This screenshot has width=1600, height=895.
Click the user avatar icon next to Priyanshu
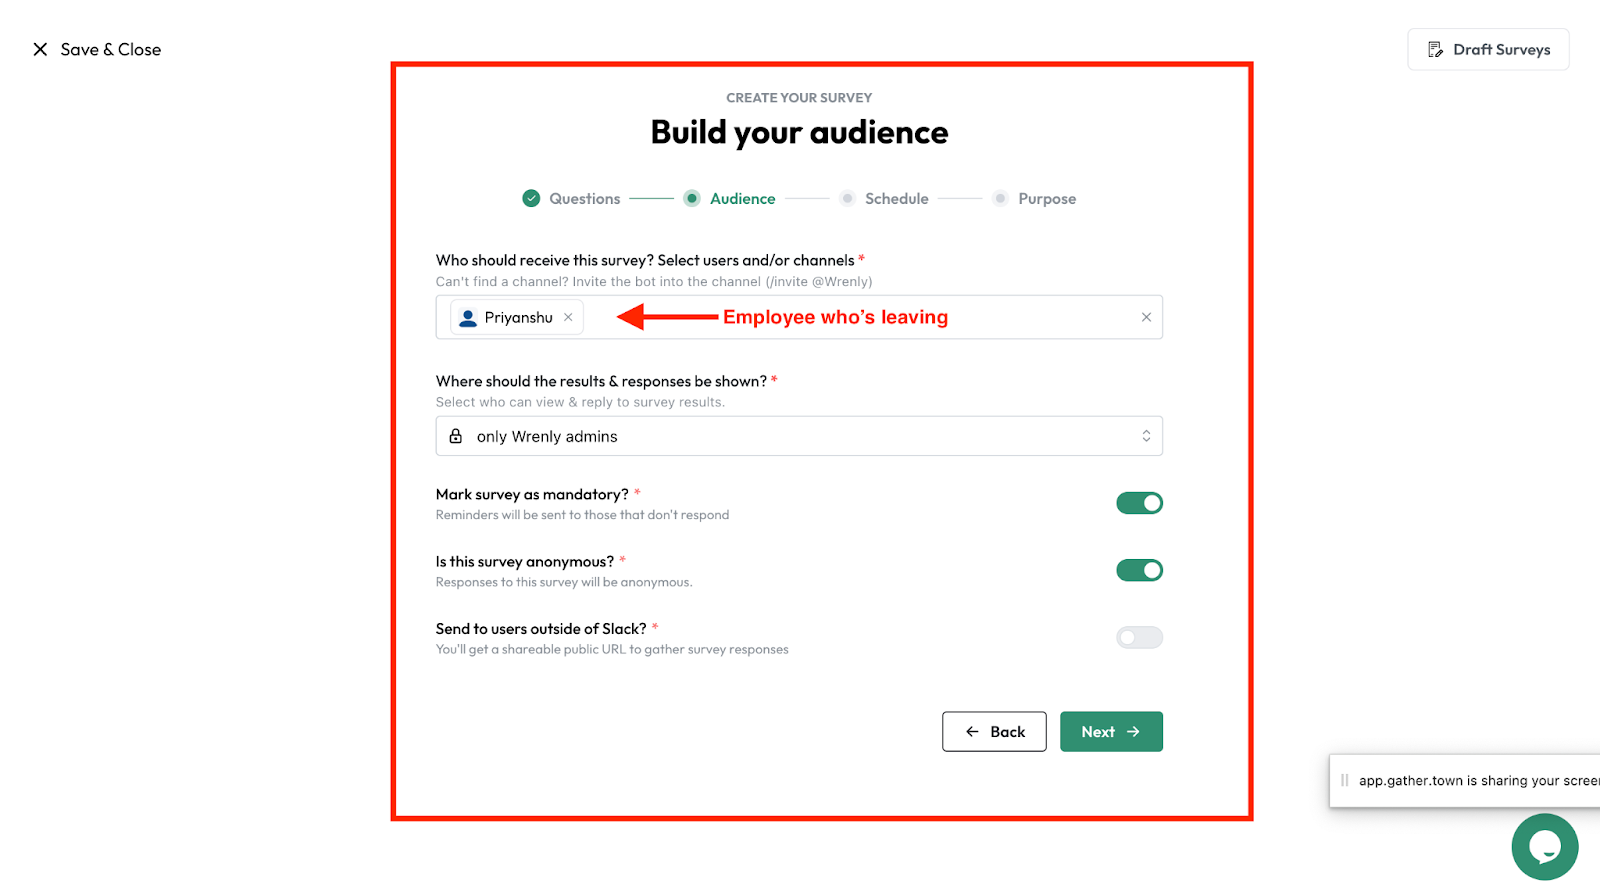coord(467,318)
